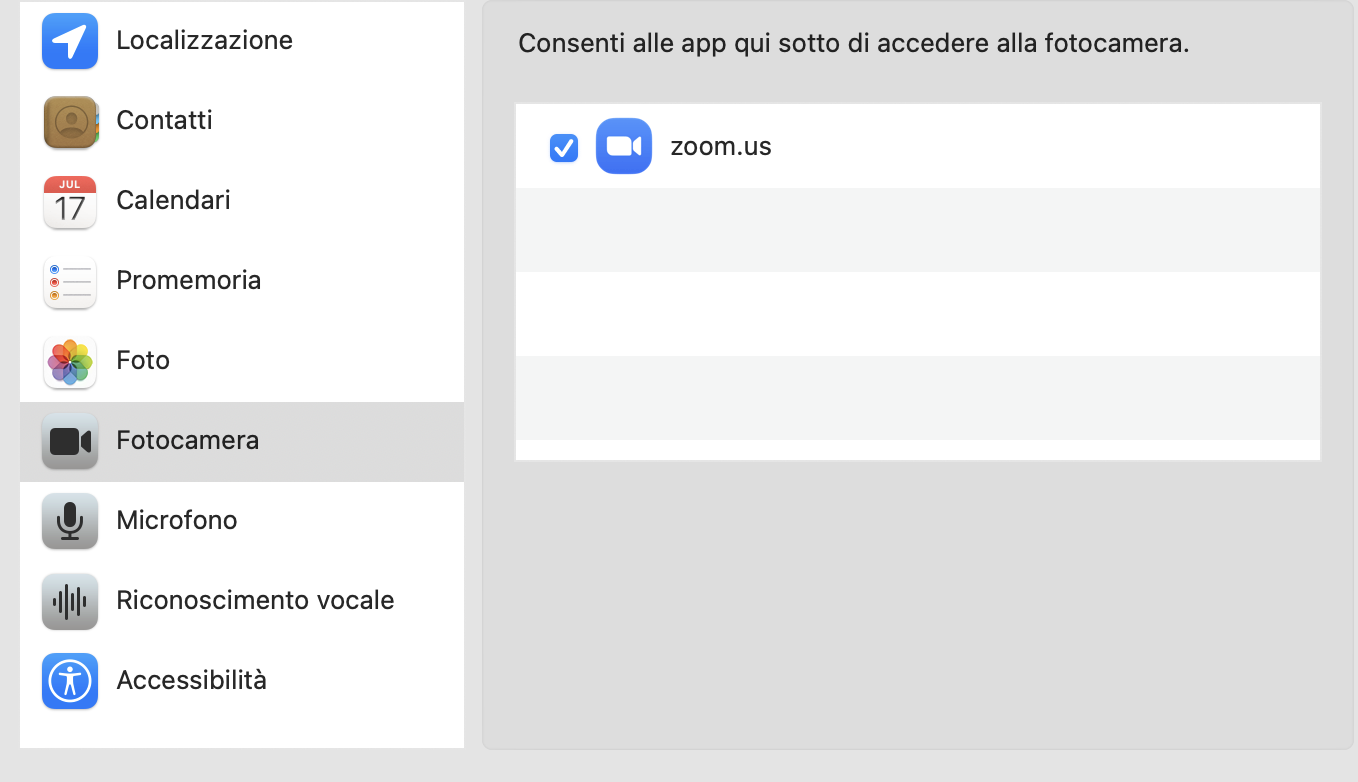Image resolution: width=1358 pixels, height=782 pixels.
Task: Click the Contatti address book icon
Action: click(70, 122)
